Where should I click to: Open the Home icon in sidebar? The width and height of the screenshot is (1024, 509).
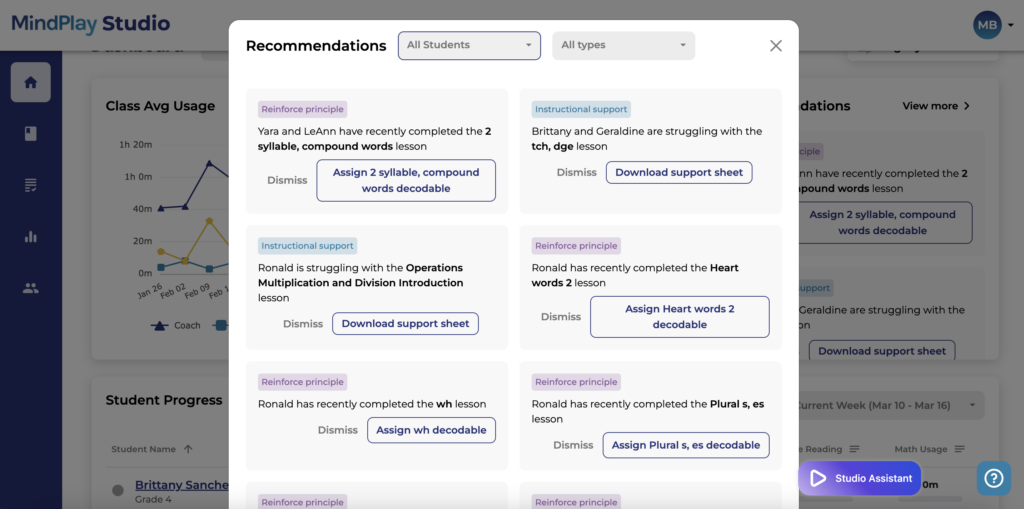pyautogui.click(x=31, y=82)
